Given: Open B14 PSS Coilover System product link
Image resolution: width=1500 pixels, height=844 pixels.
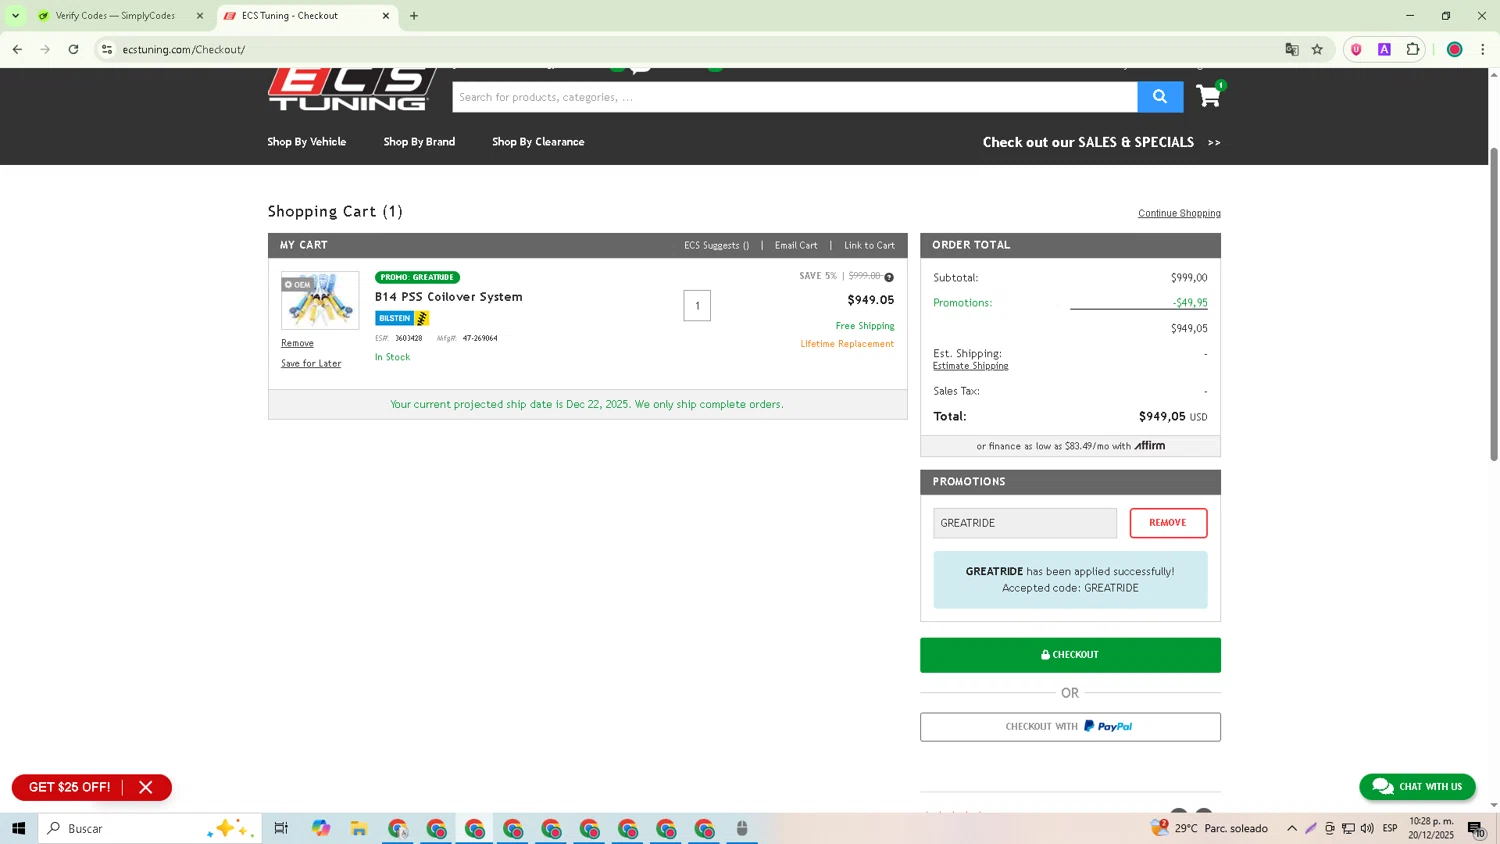Looking at the screenshot, I should point(448,297).
